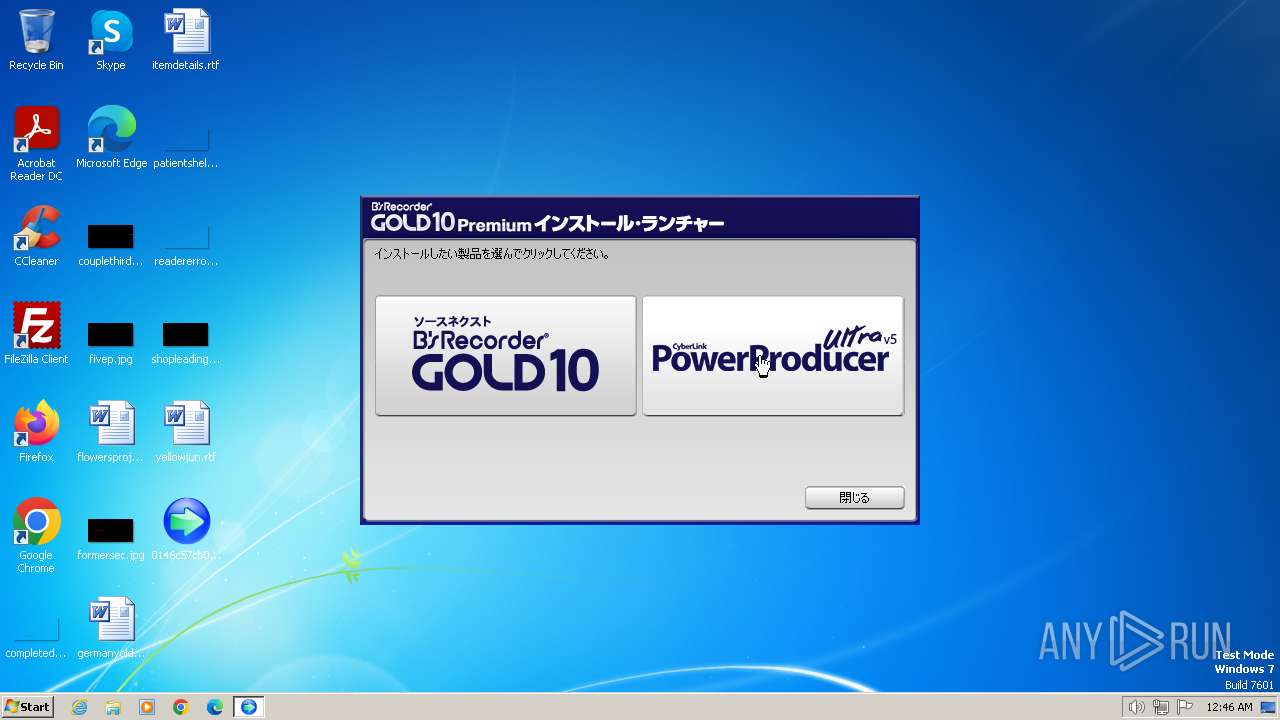Launch Acrobat Reader DC shortcut

click(x=36, y=144)
